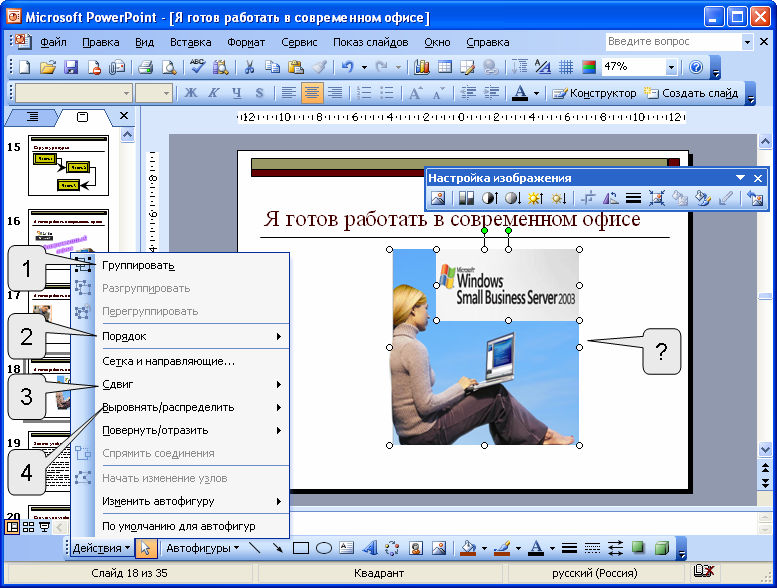Turn off center alignment button
Viewport: 777px width, 588px height.
[x=312, y=93]
